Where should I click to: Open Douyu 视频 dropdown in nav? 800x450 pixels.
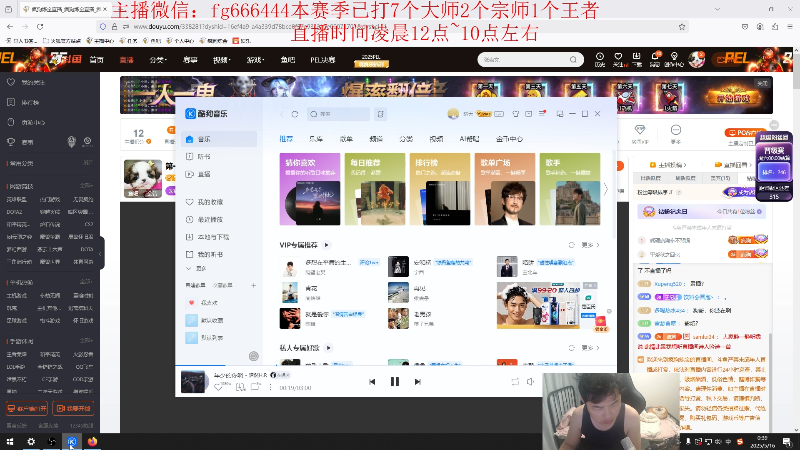[222, 60]
